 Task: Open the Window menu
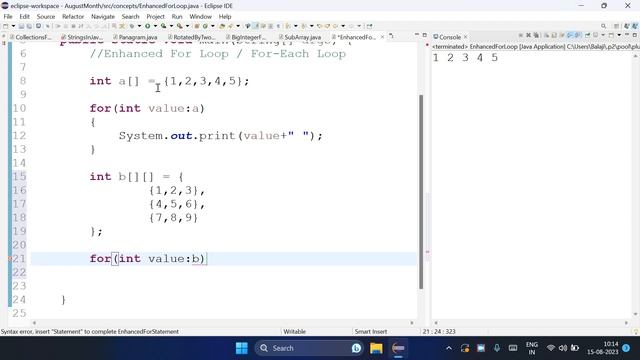tap(200, 16)
